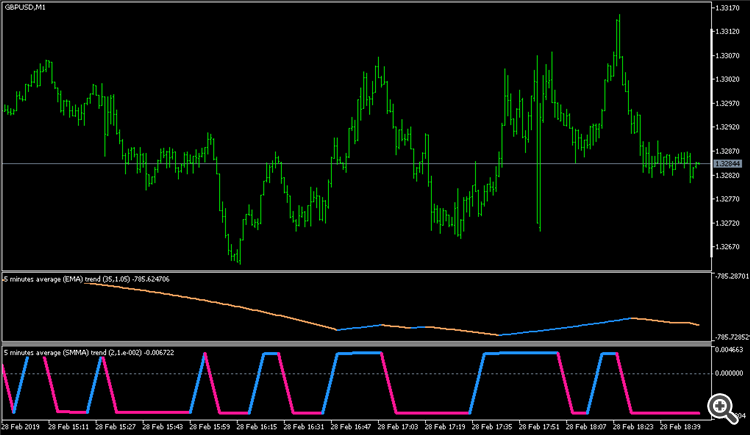Click the 28 Feb 17:51 time label
This screenshot has height=435, width=750.
(x=540, y=426)
